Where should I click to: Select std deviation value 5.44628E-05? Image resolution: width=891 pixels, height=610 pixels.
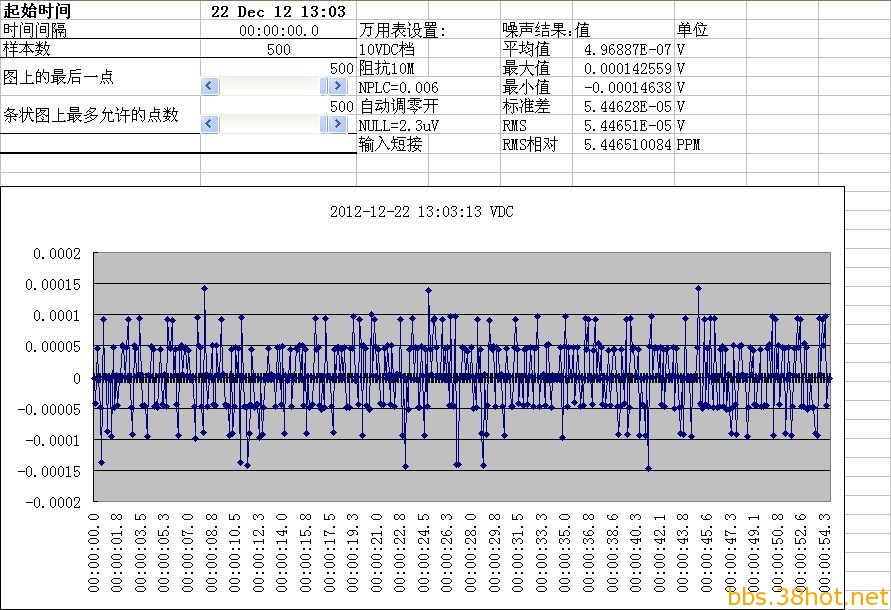(623, 106)
